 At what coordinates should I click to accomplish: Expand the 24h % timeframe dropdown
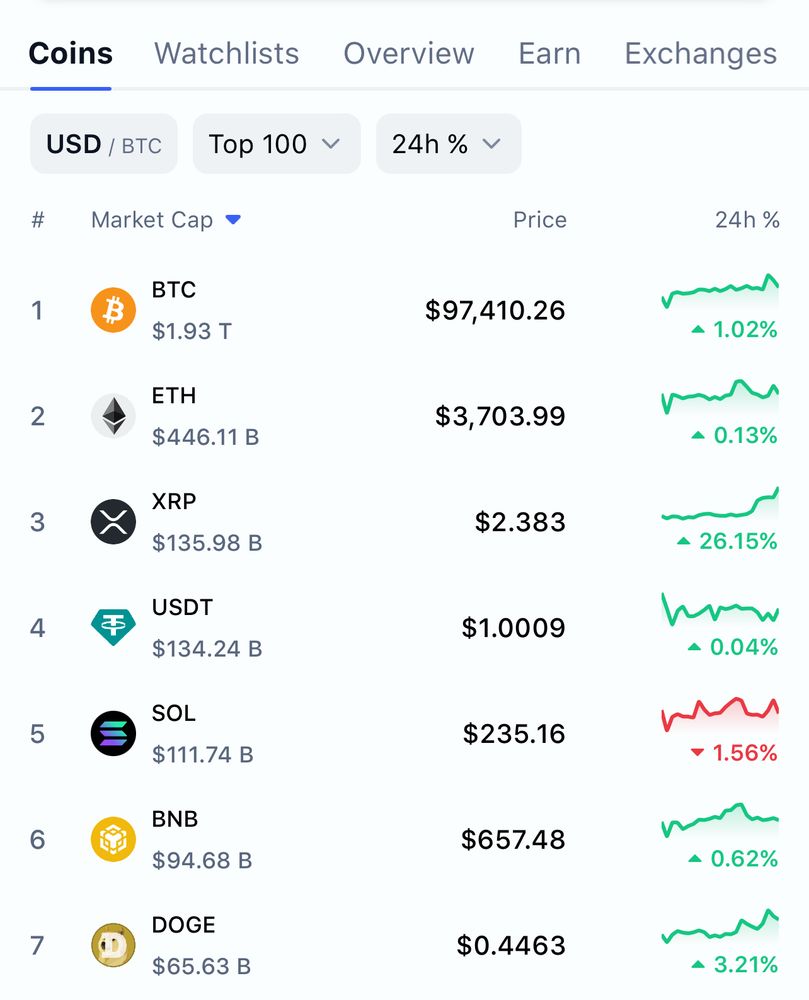[x=448, y=144]
